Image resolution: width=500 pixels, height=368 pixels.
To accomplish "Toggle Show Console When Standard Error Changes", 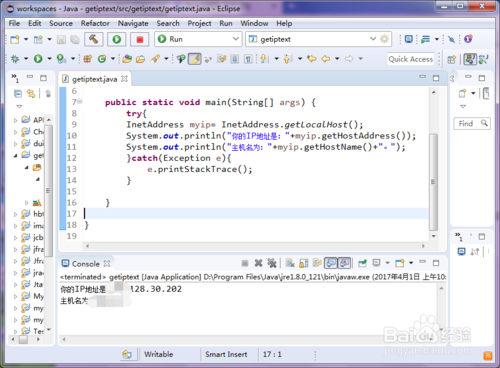I will pyautogui.click(x=344, y=263).
